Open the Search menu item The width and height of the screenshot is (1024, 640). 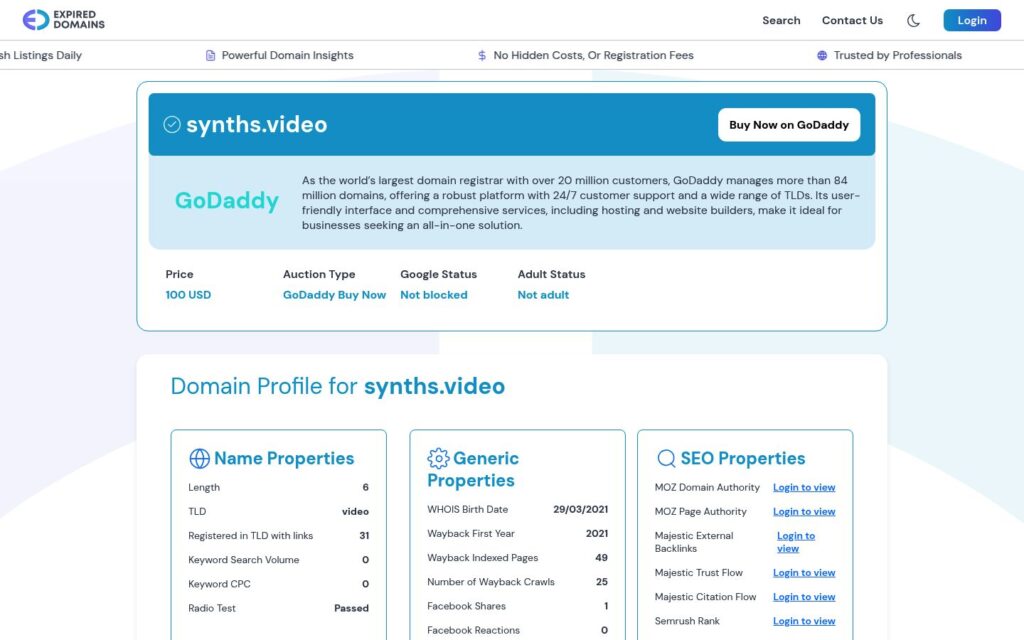pyautogui.click(x=781, y=20)
